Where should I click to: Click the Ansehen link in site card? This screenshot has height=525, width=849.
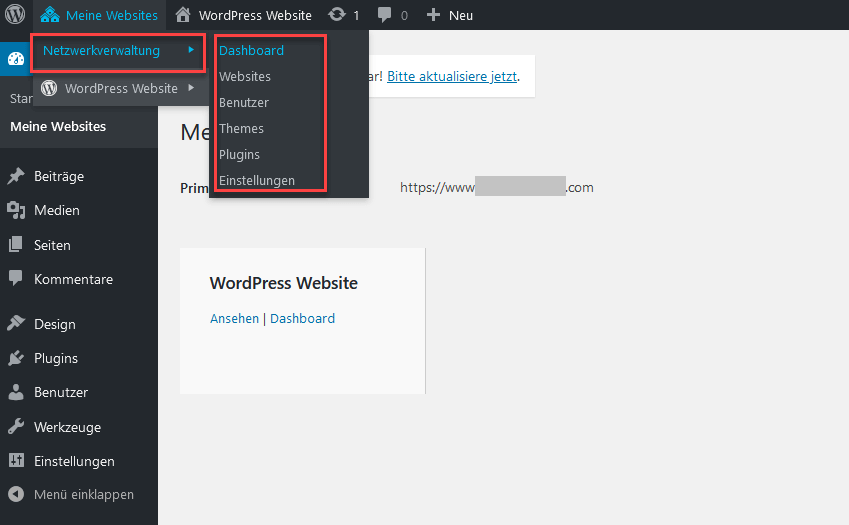(234, 318)
